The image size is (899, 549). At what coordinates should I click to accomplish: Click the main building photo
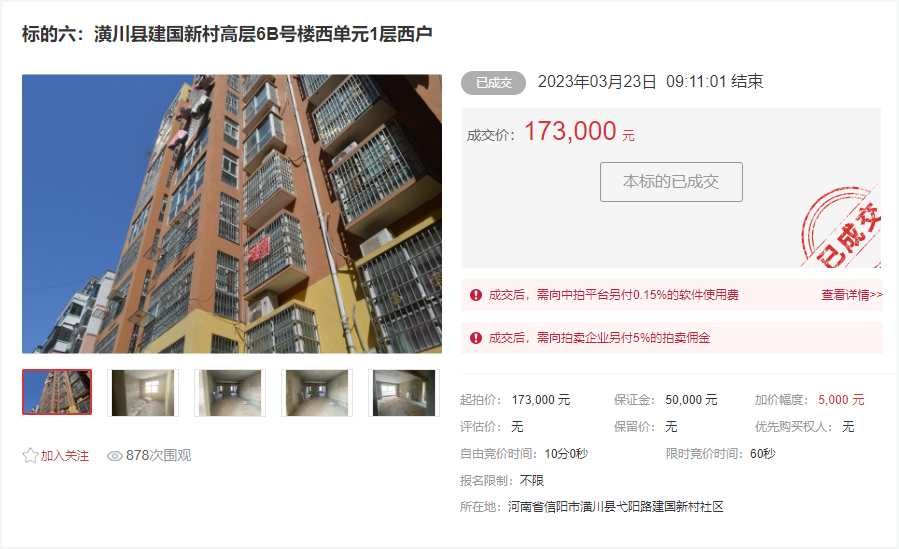click(232, 214)
